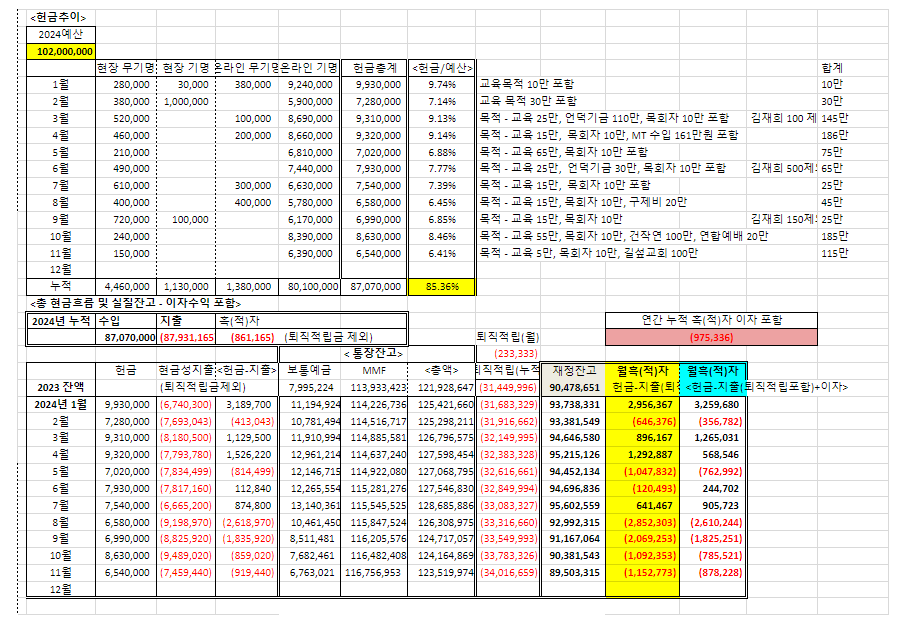Click the (2,610,244) cell
Screen dimensions: 902x627
pos(713,523)
